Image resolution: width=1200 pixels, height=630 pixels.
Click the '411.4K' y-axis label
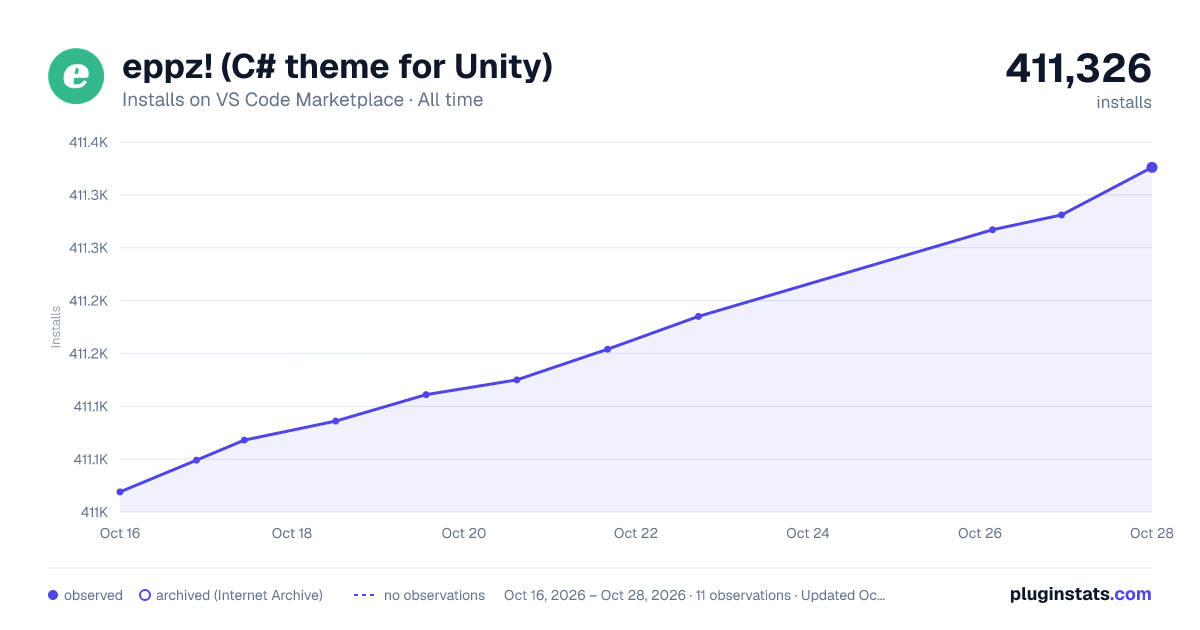(88, 143)
